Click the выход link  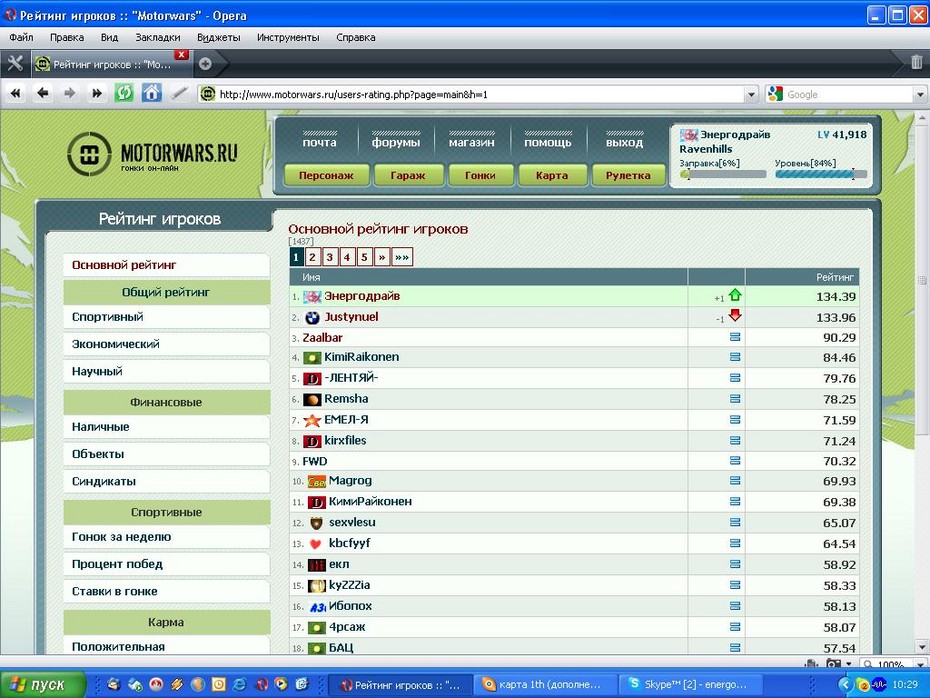(x=625, y=142)
